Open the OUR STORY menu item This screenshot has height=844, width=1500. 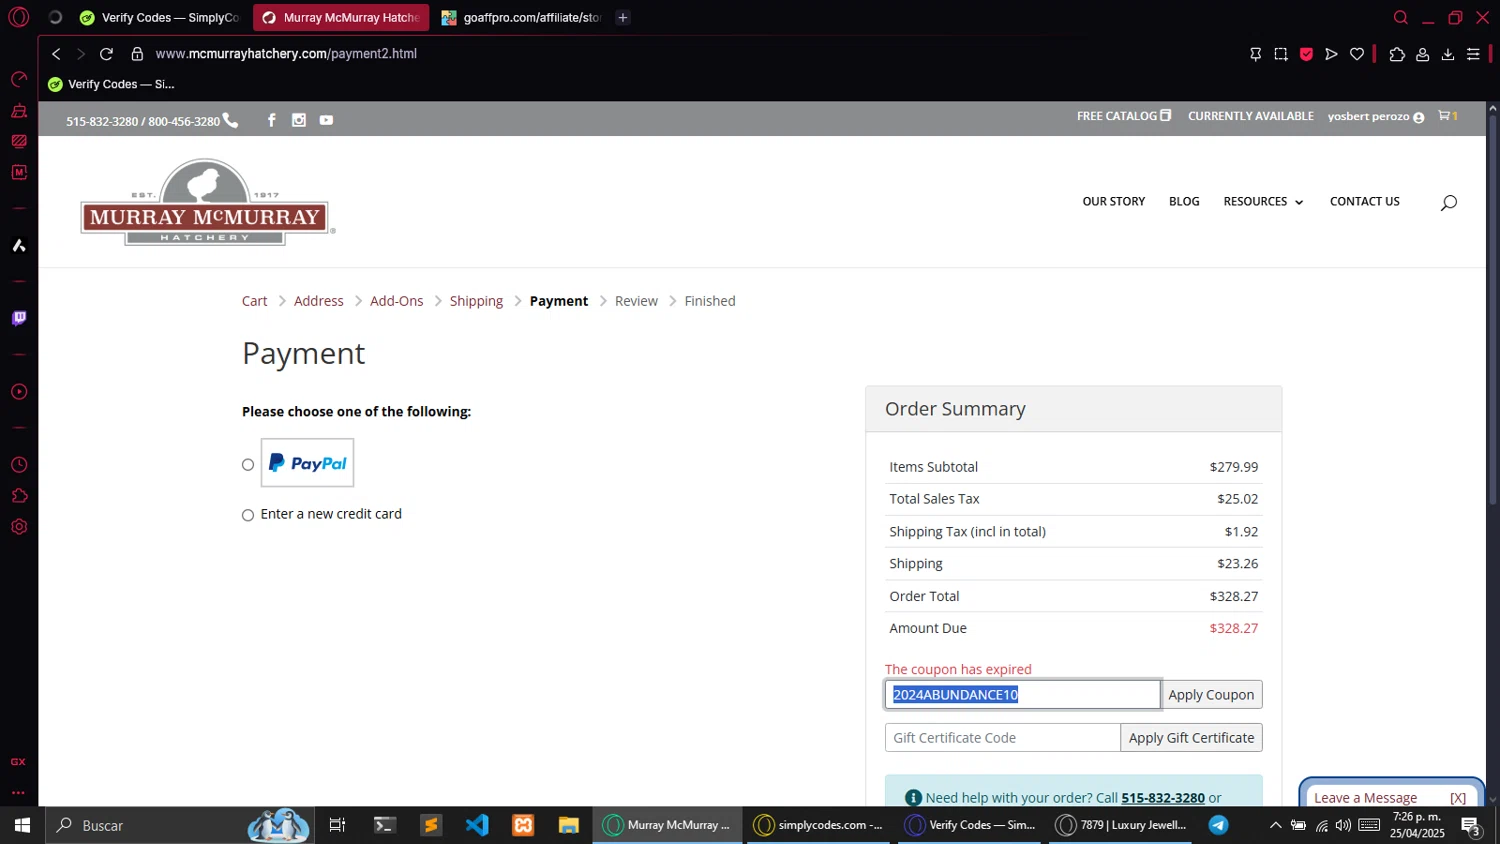(1113, 202)
